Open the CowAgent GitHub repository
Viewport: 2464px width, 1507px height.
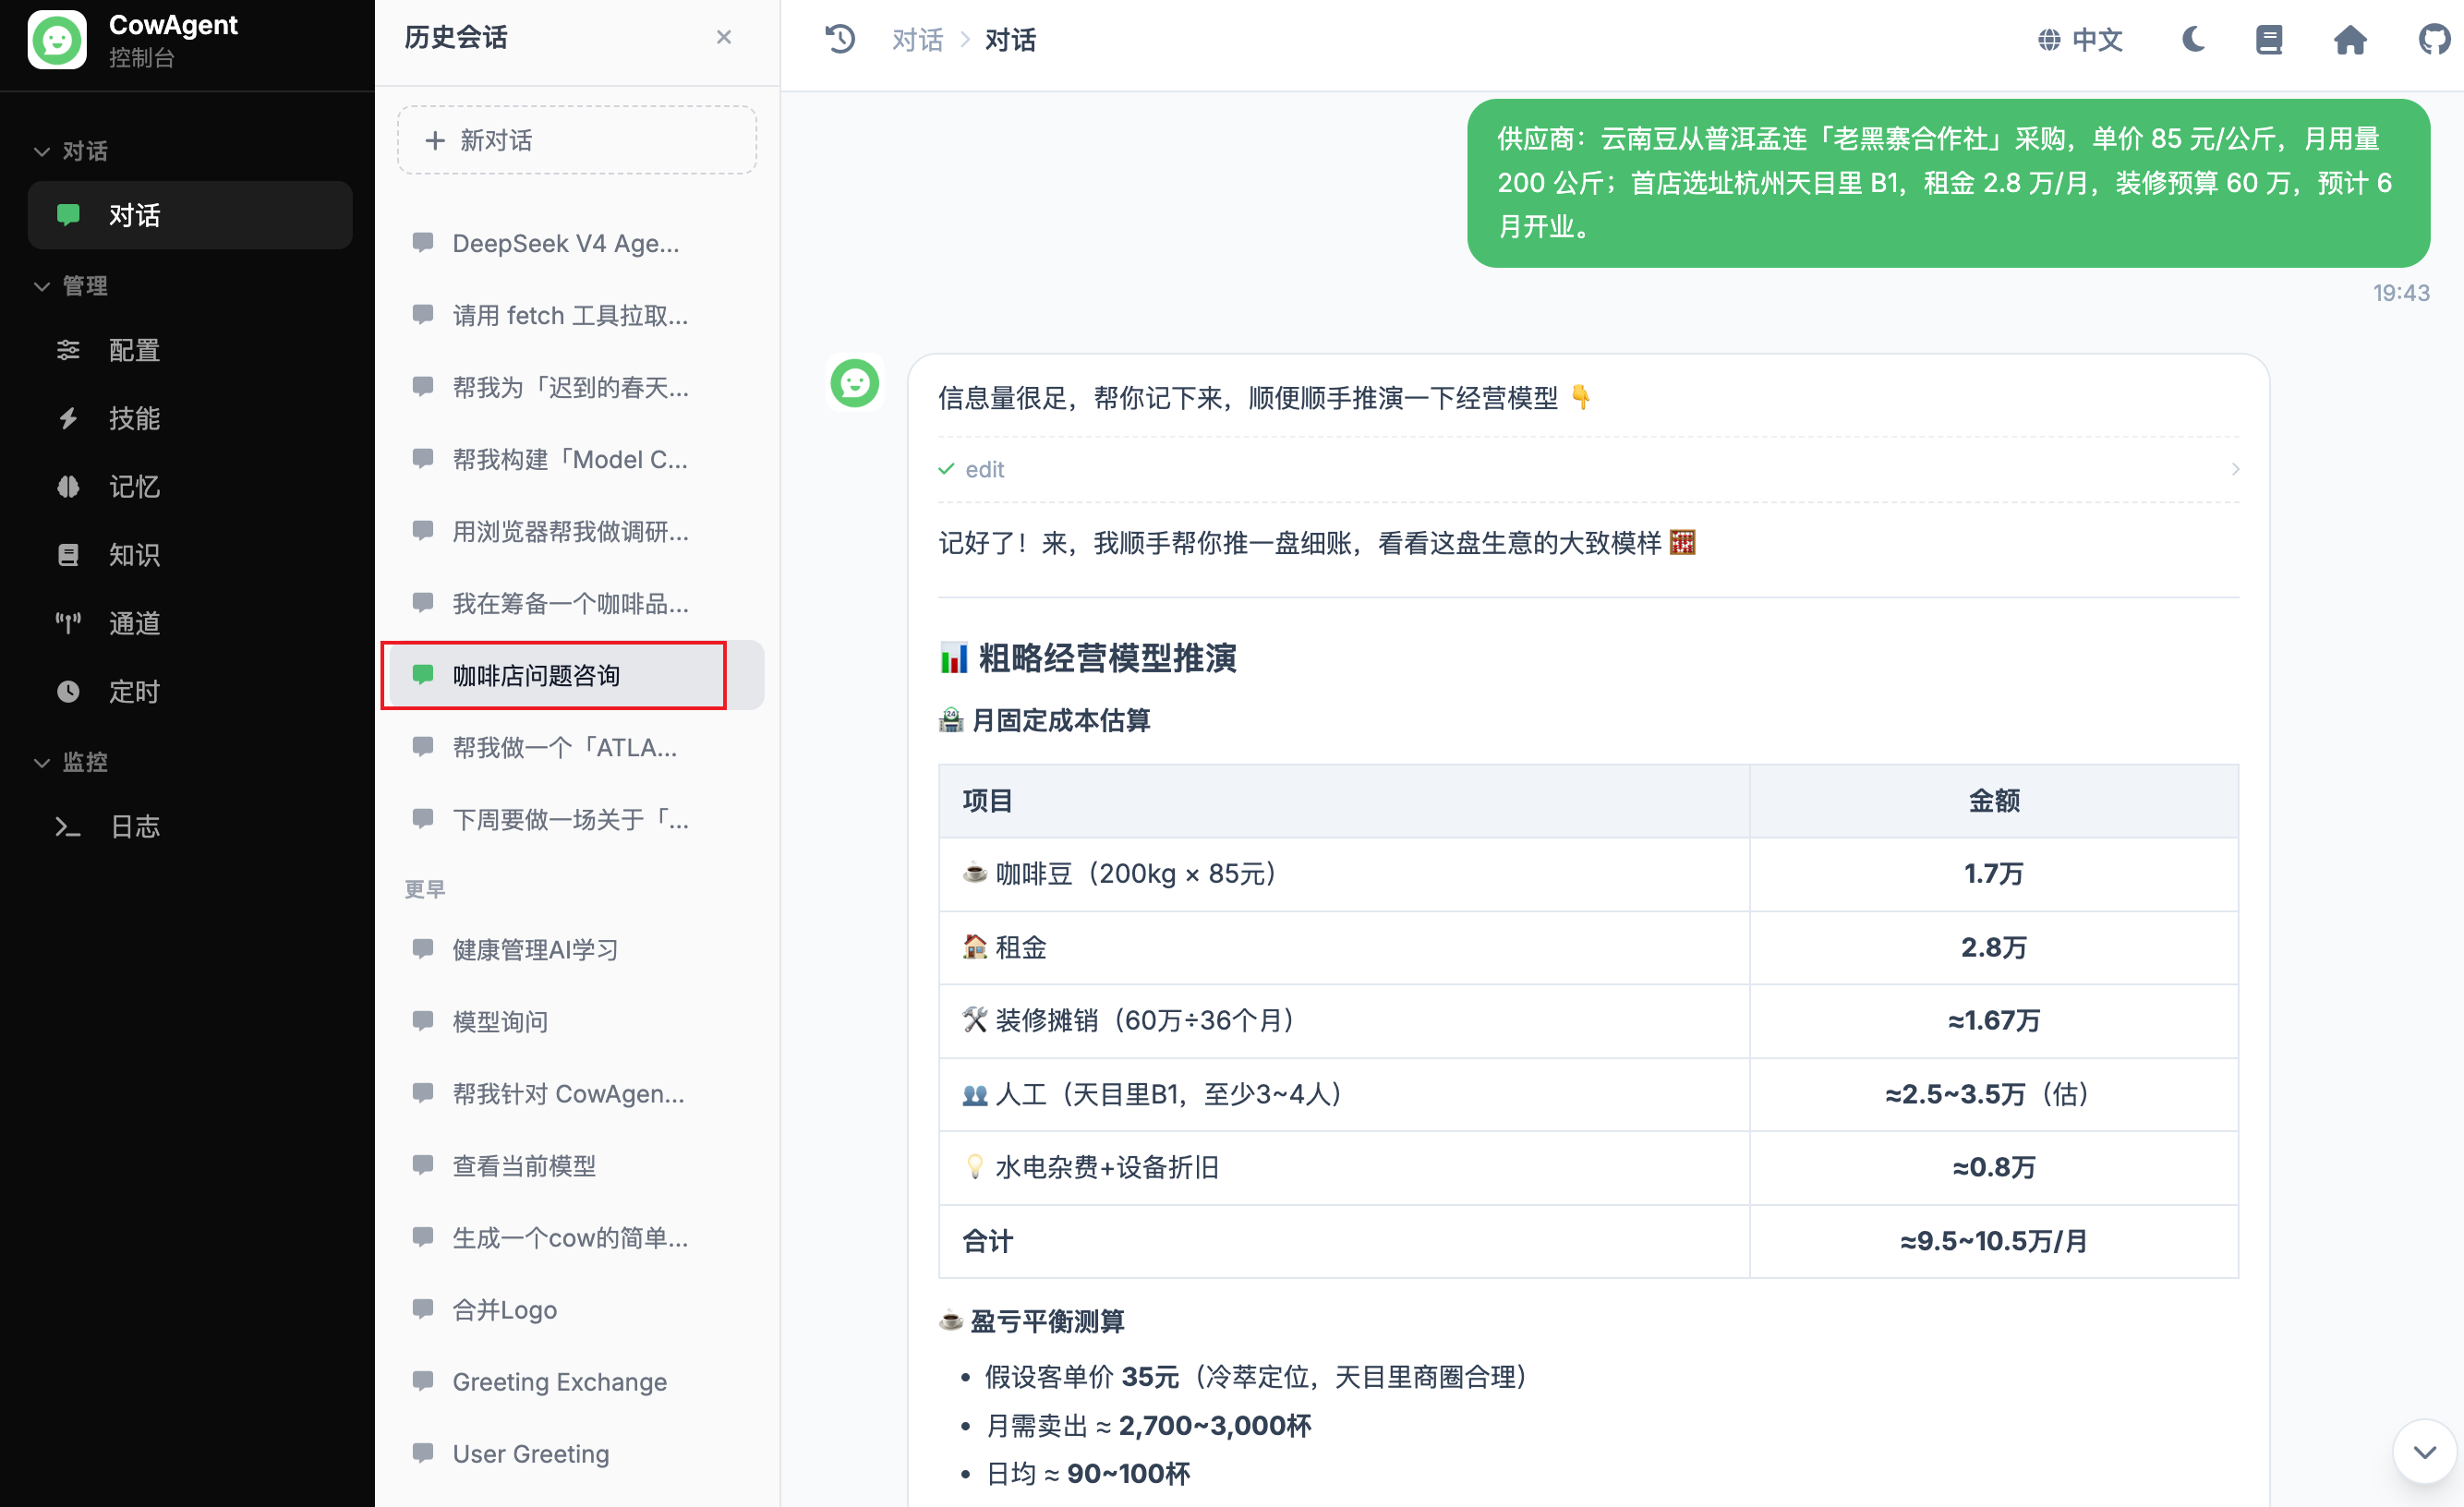coord(2432,39)
